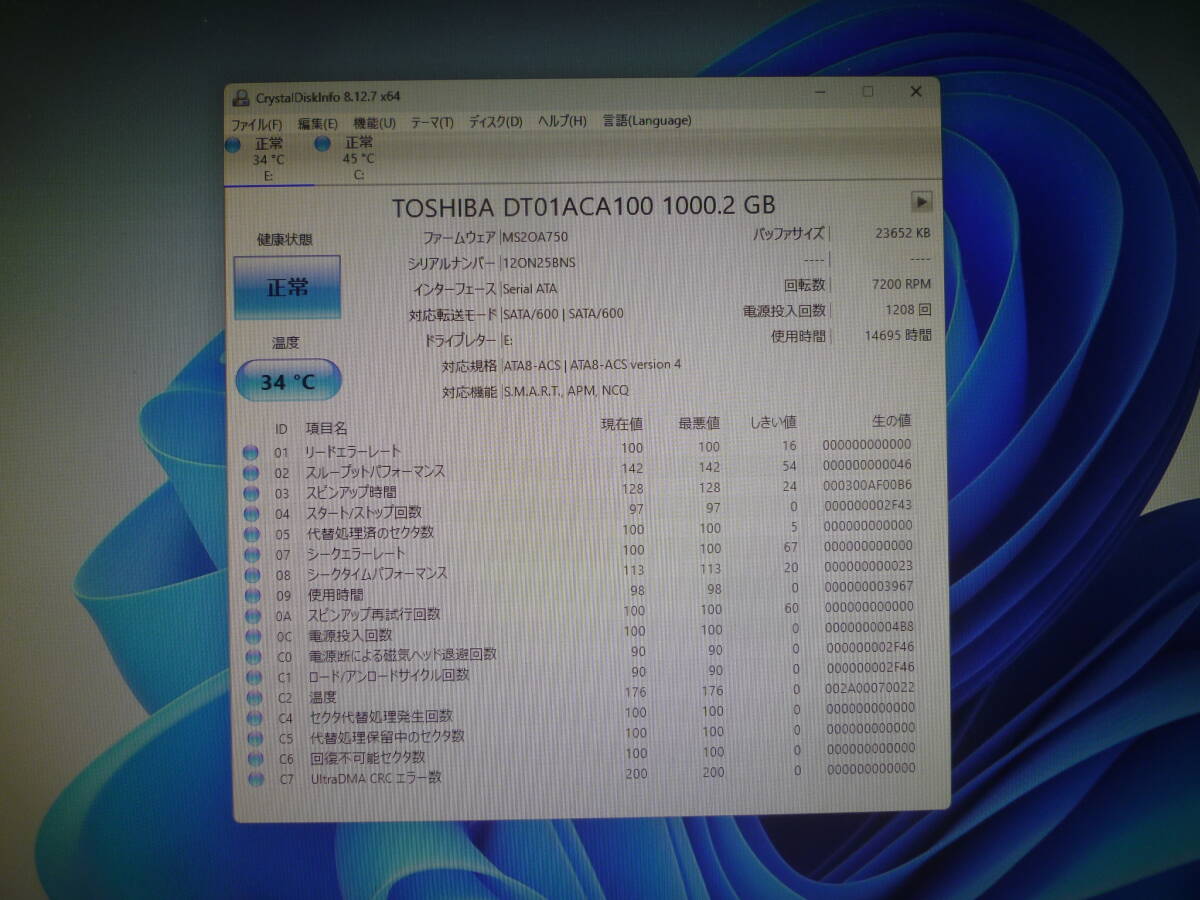Screen dimensions: 1200x900
Task: Click the 34 °C temperature button
Action: (288, 382)
